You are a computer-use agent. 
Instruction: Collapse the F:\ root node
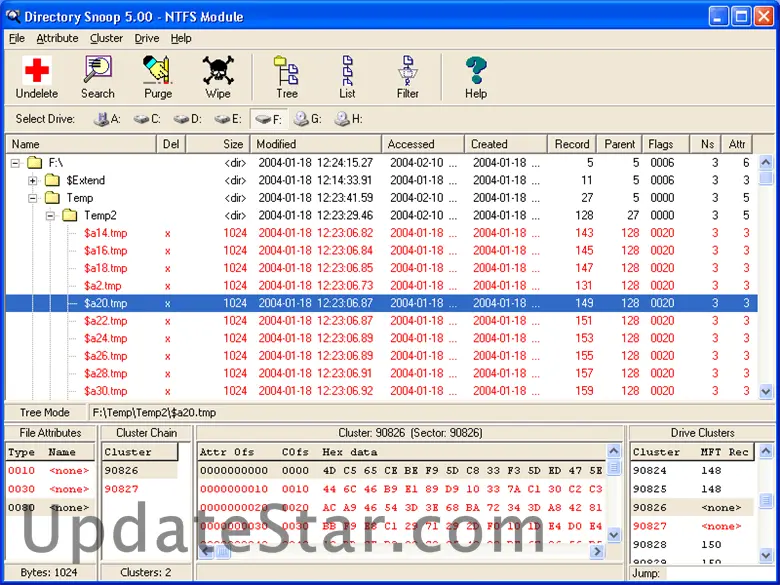click(x=15, y=163)
